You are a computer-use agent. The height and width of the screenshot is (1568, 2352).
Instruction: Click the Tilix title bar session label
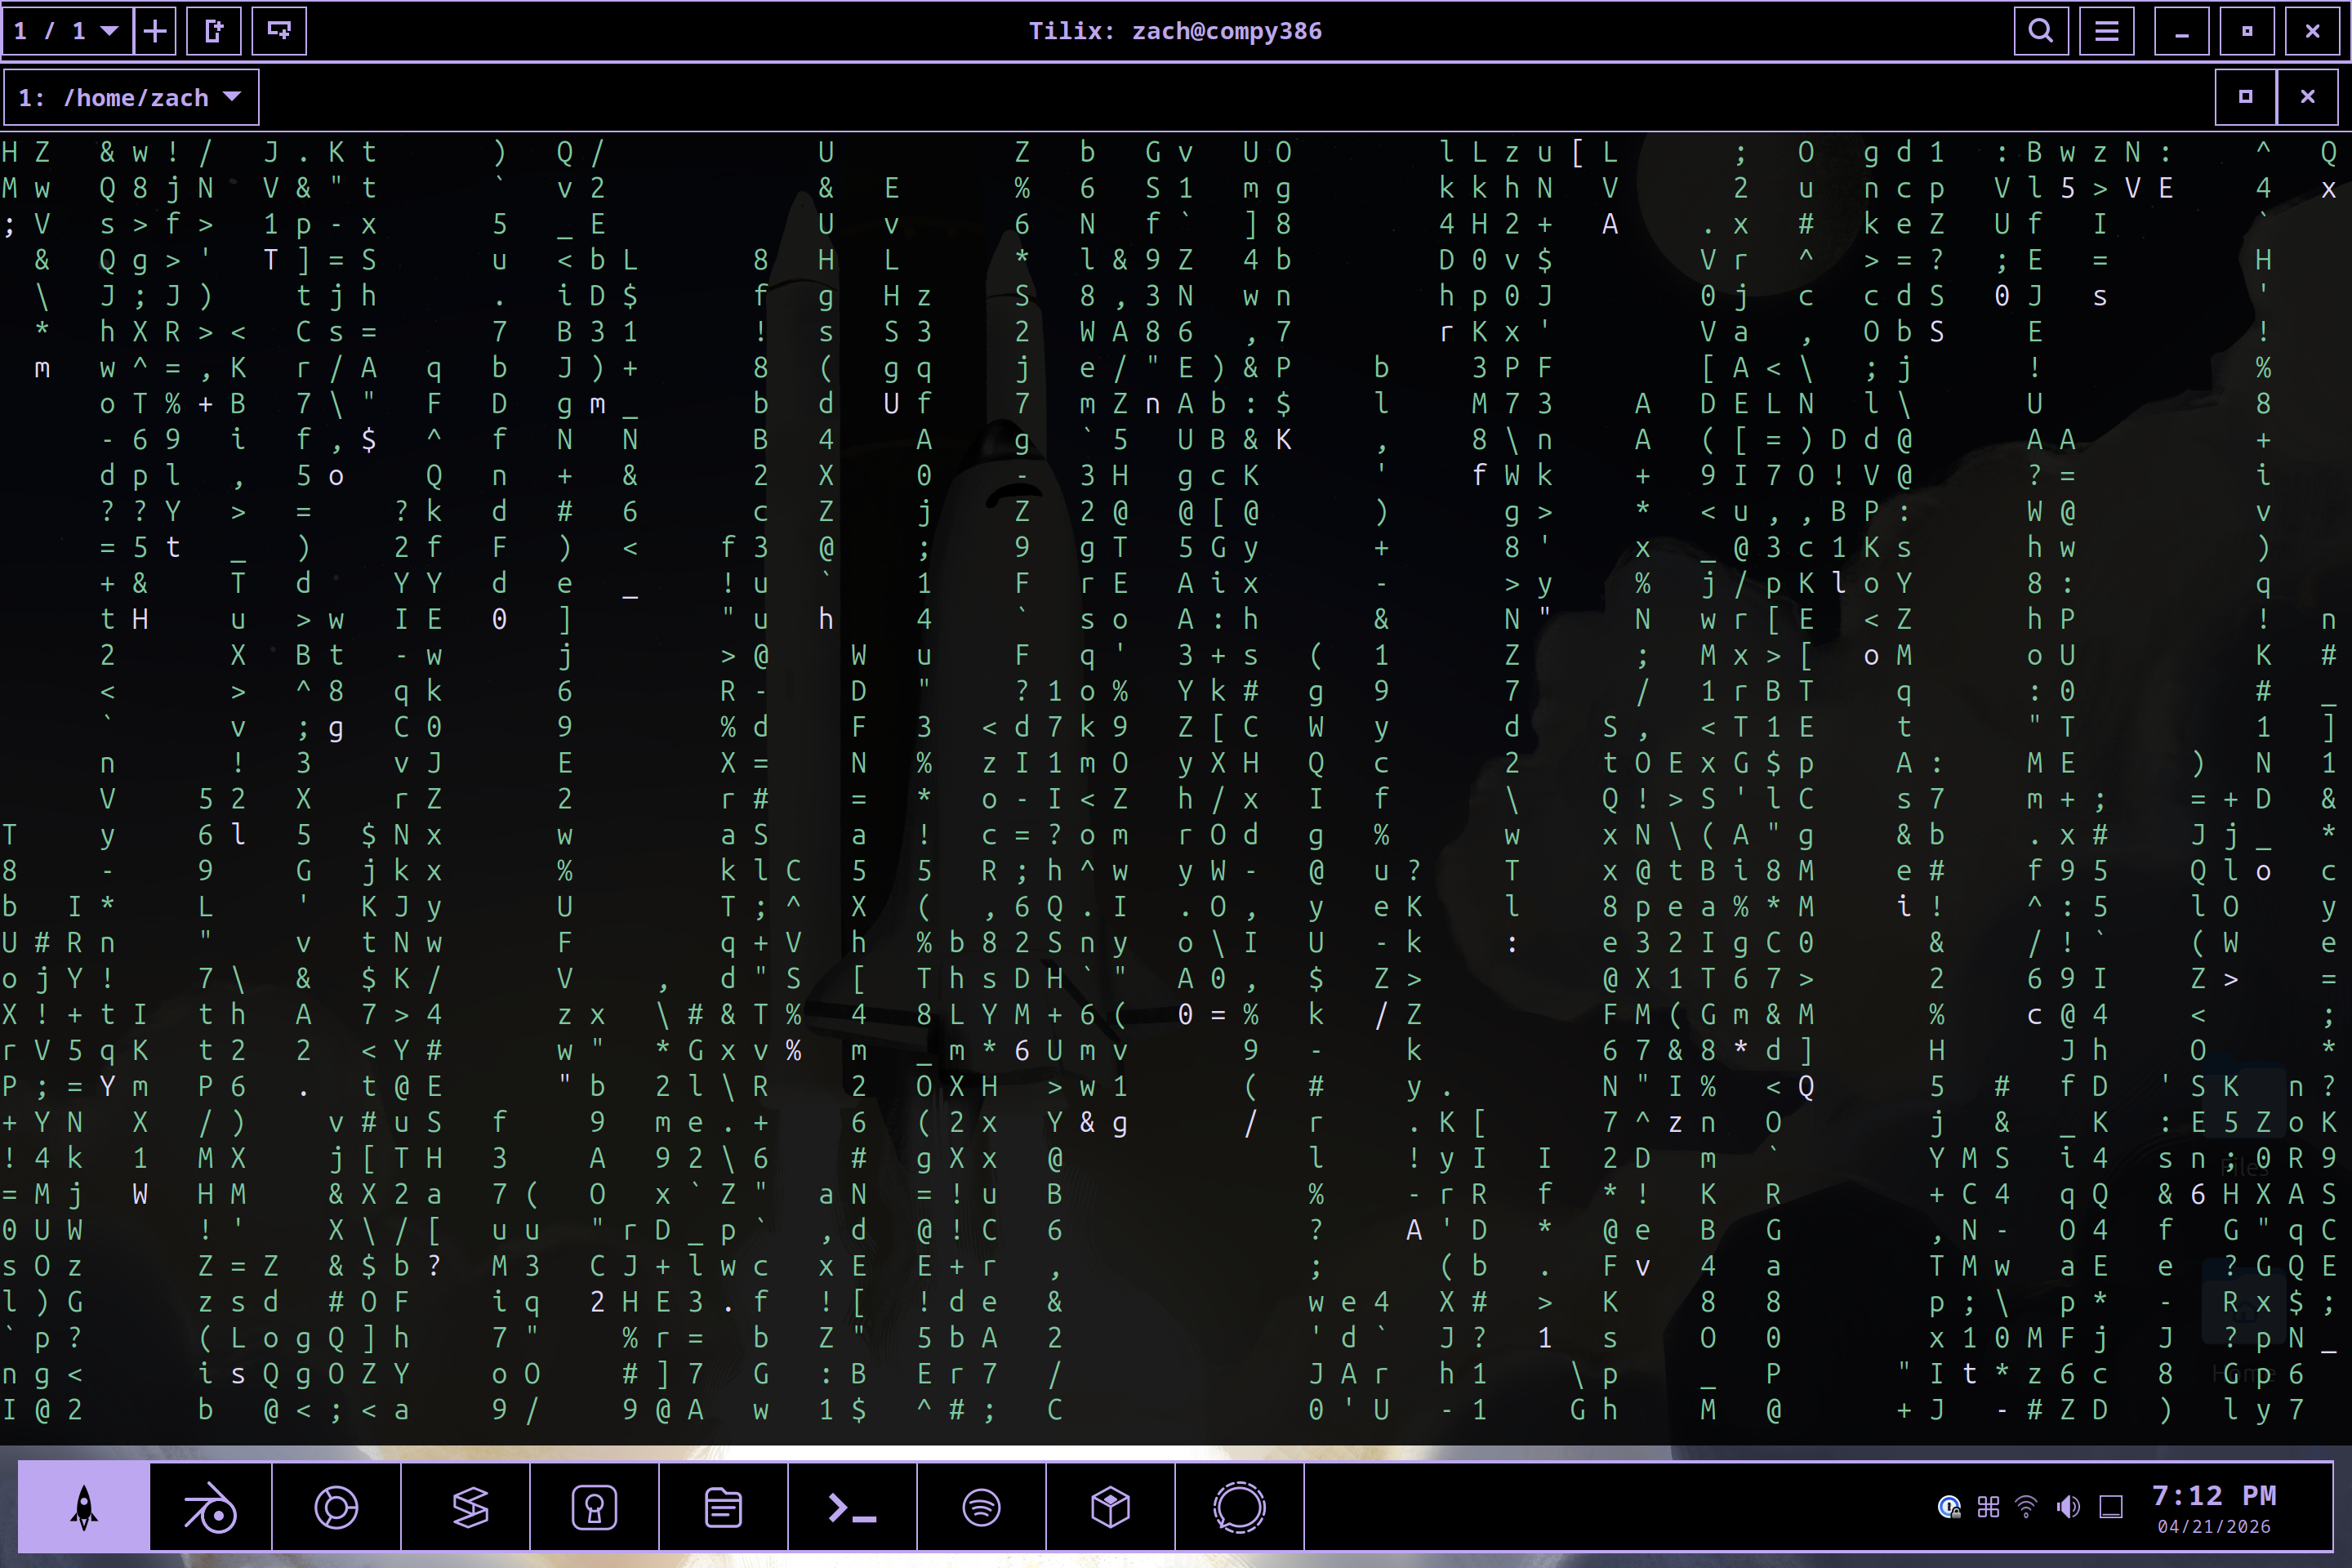[x=1175, y=30]
